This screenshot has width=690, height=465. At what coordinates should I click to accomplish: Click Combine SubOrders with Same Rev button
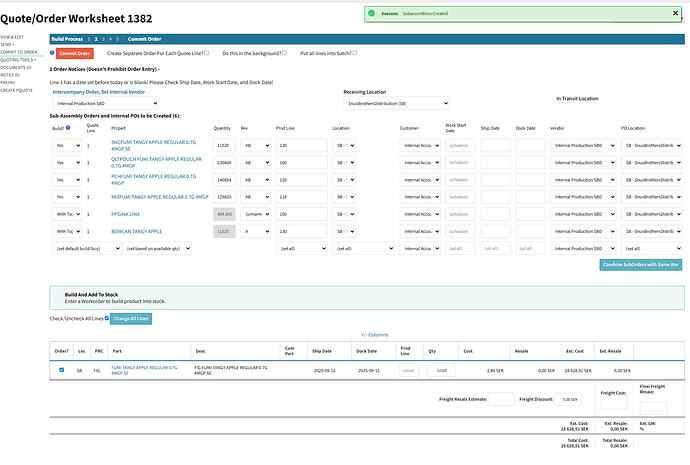pyautogui.click(x=641, y=265)
